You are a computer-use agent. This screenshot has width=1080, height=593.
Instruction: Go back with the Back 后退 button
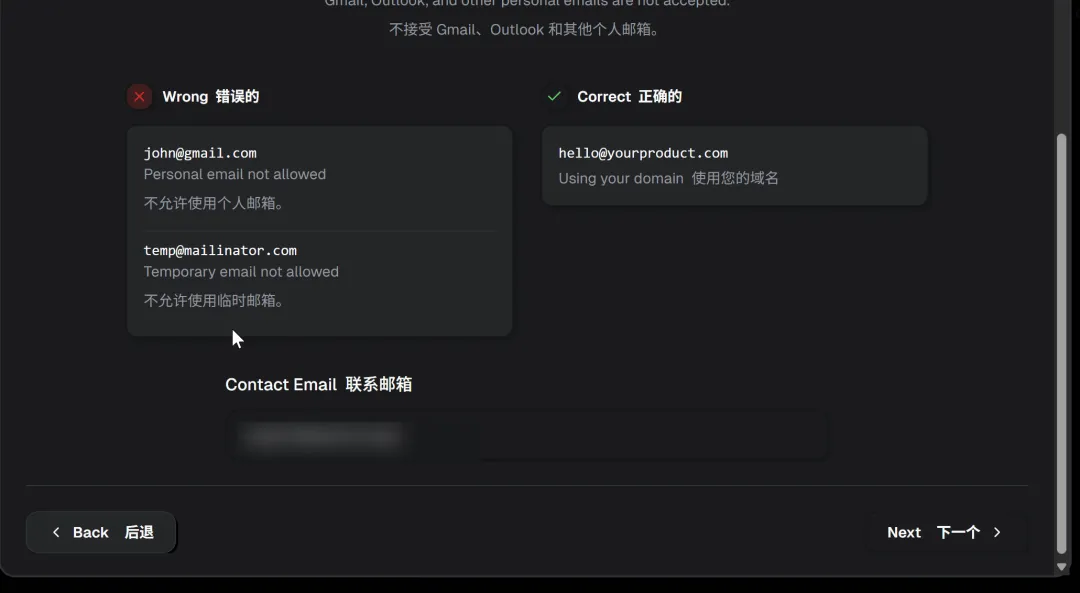click(101, 532)
